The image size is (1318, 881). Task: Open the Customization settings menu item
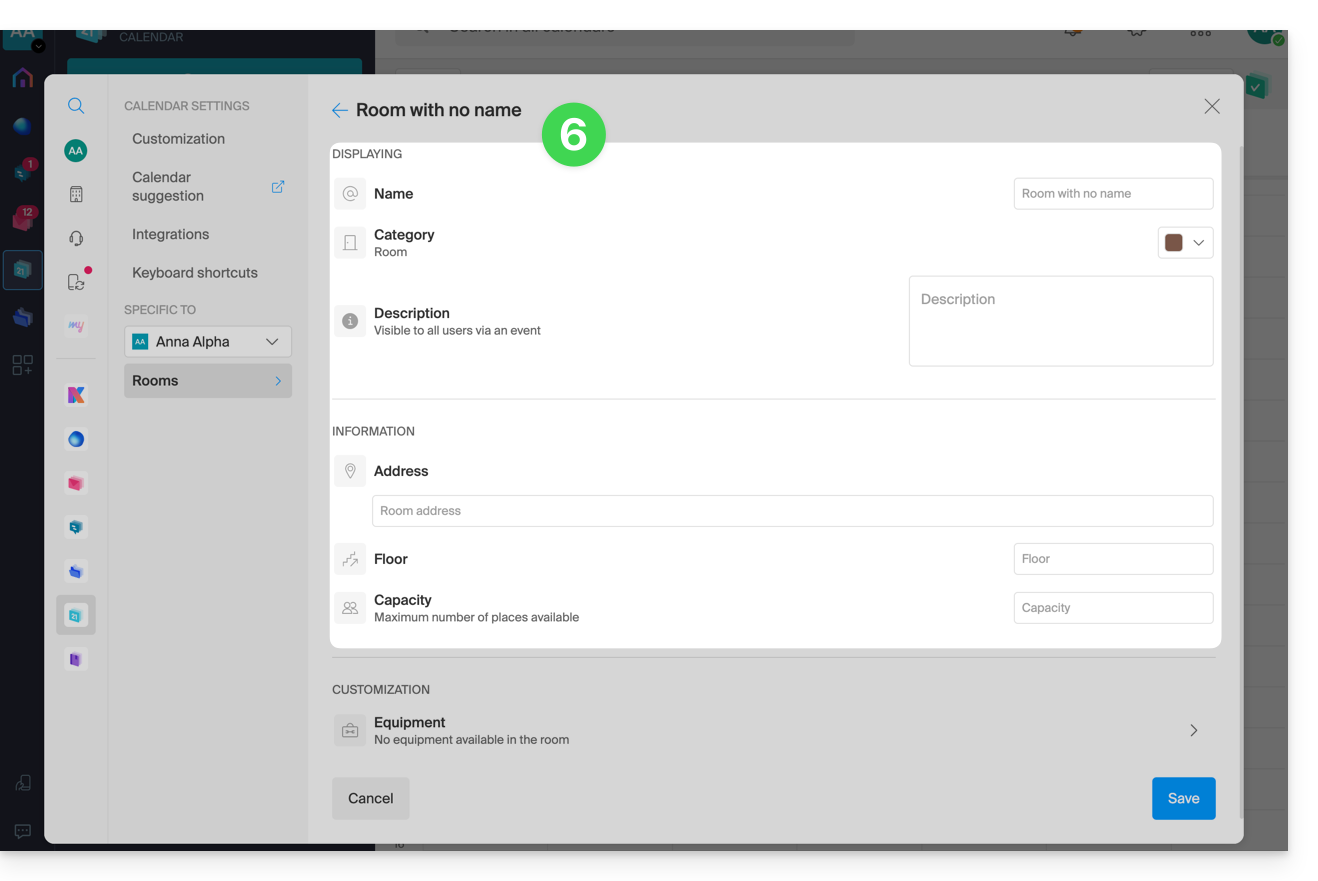click(x=178, y=139)
